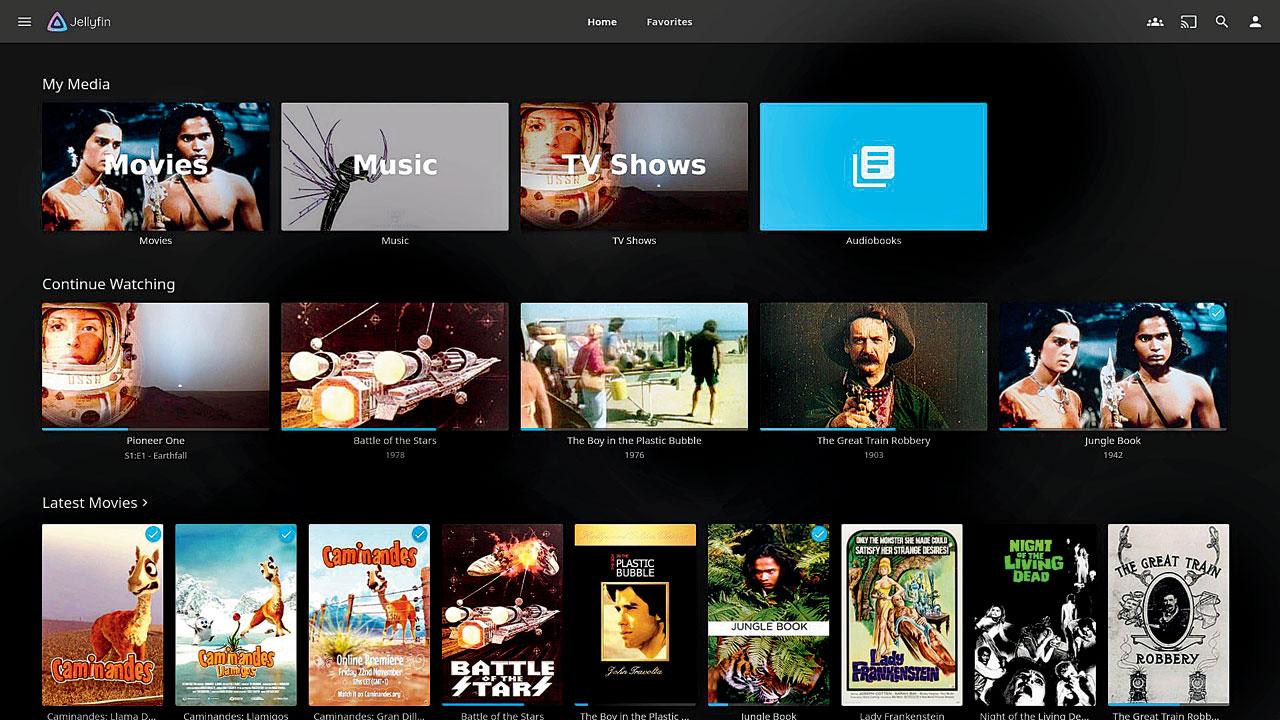Click the TV Shows label under My Media
Screen dimensions: 1280x720
pyautogui.click(x=634, y=241)
